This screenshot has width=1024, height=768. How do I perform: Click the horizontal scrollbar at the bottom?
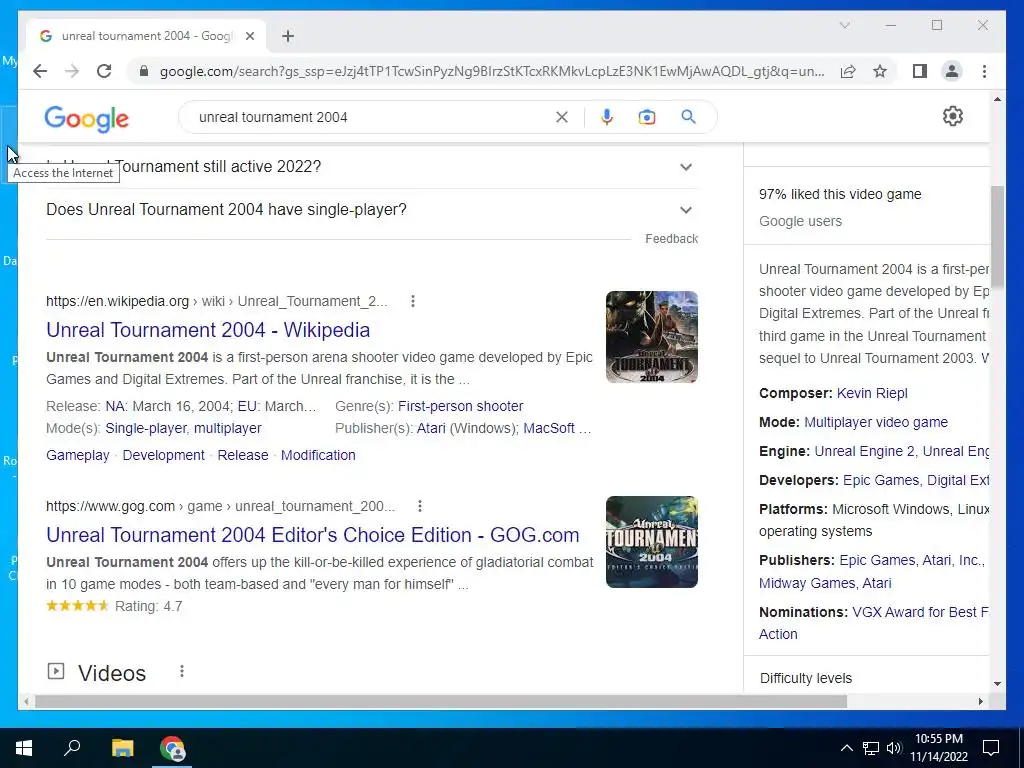[441, 701]
